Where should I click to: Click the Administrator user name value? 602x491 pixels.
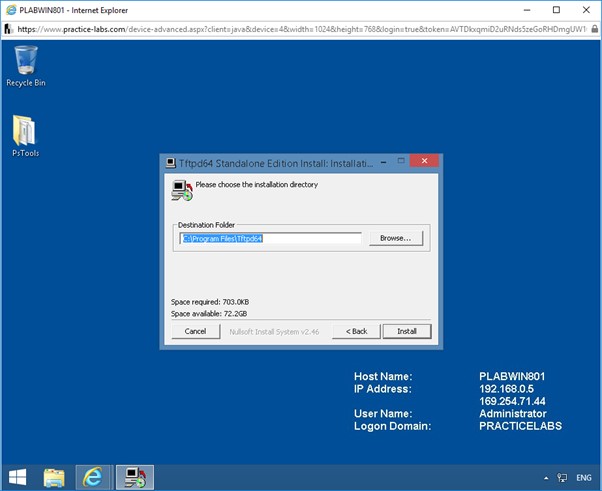point(513,413)
